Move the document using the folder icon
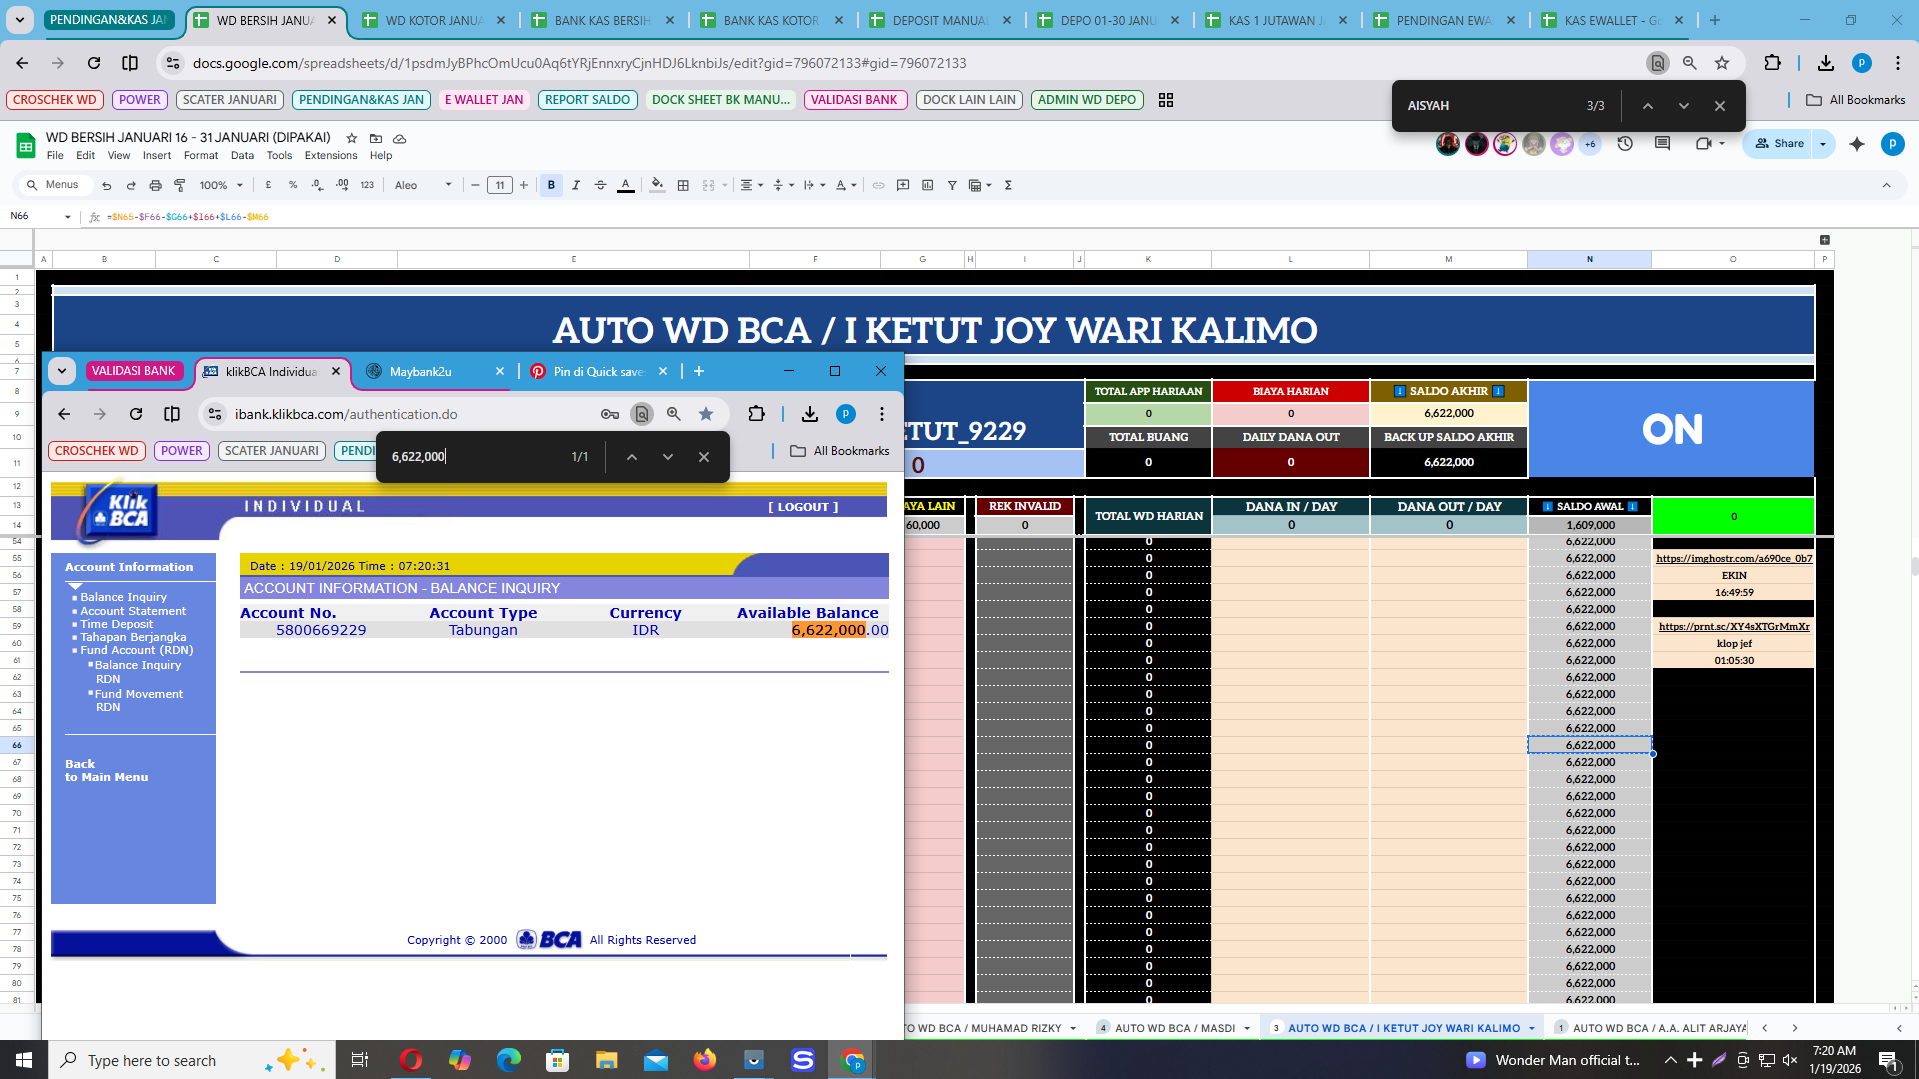This screenshot has height=1079, width=1919. 376,138
